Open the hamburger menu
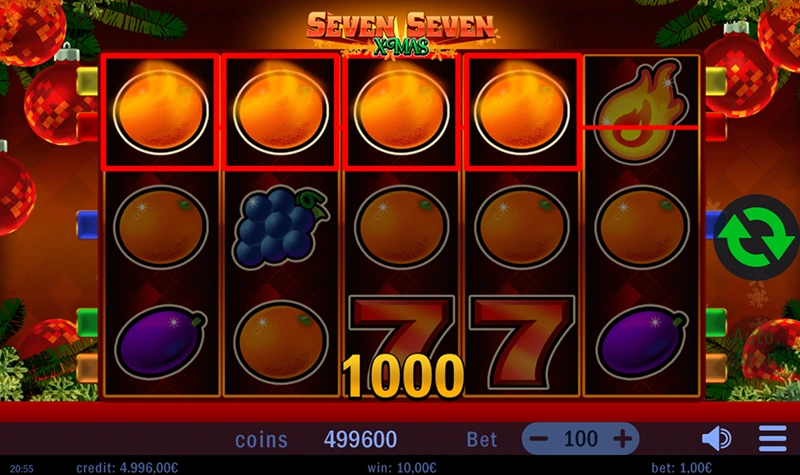Screen dimensions: 800x475 772,438
